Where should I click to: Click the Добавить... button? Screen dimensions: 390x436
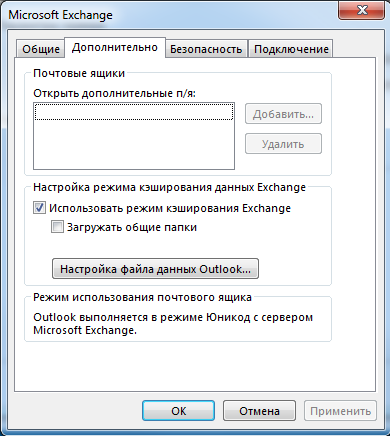point(283,114)
